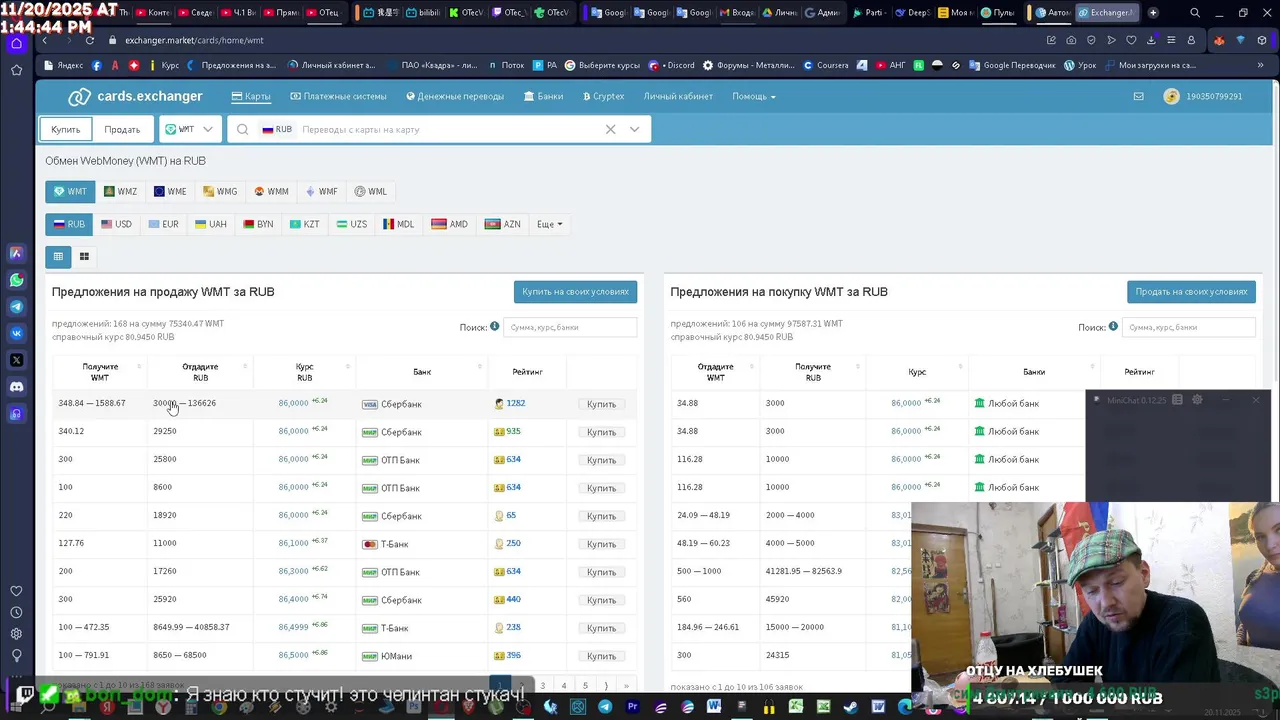Viewport: 1280px width, 720px height.
Task: Open the sidebar heart (favorites) icon
Action: pos(16,591)
